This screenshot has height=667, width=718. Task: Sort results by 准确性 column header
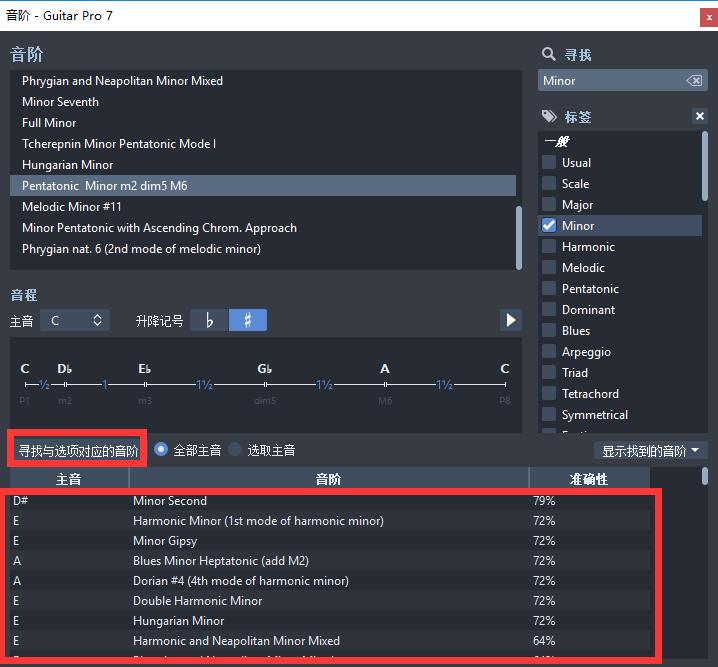point(589,479)
